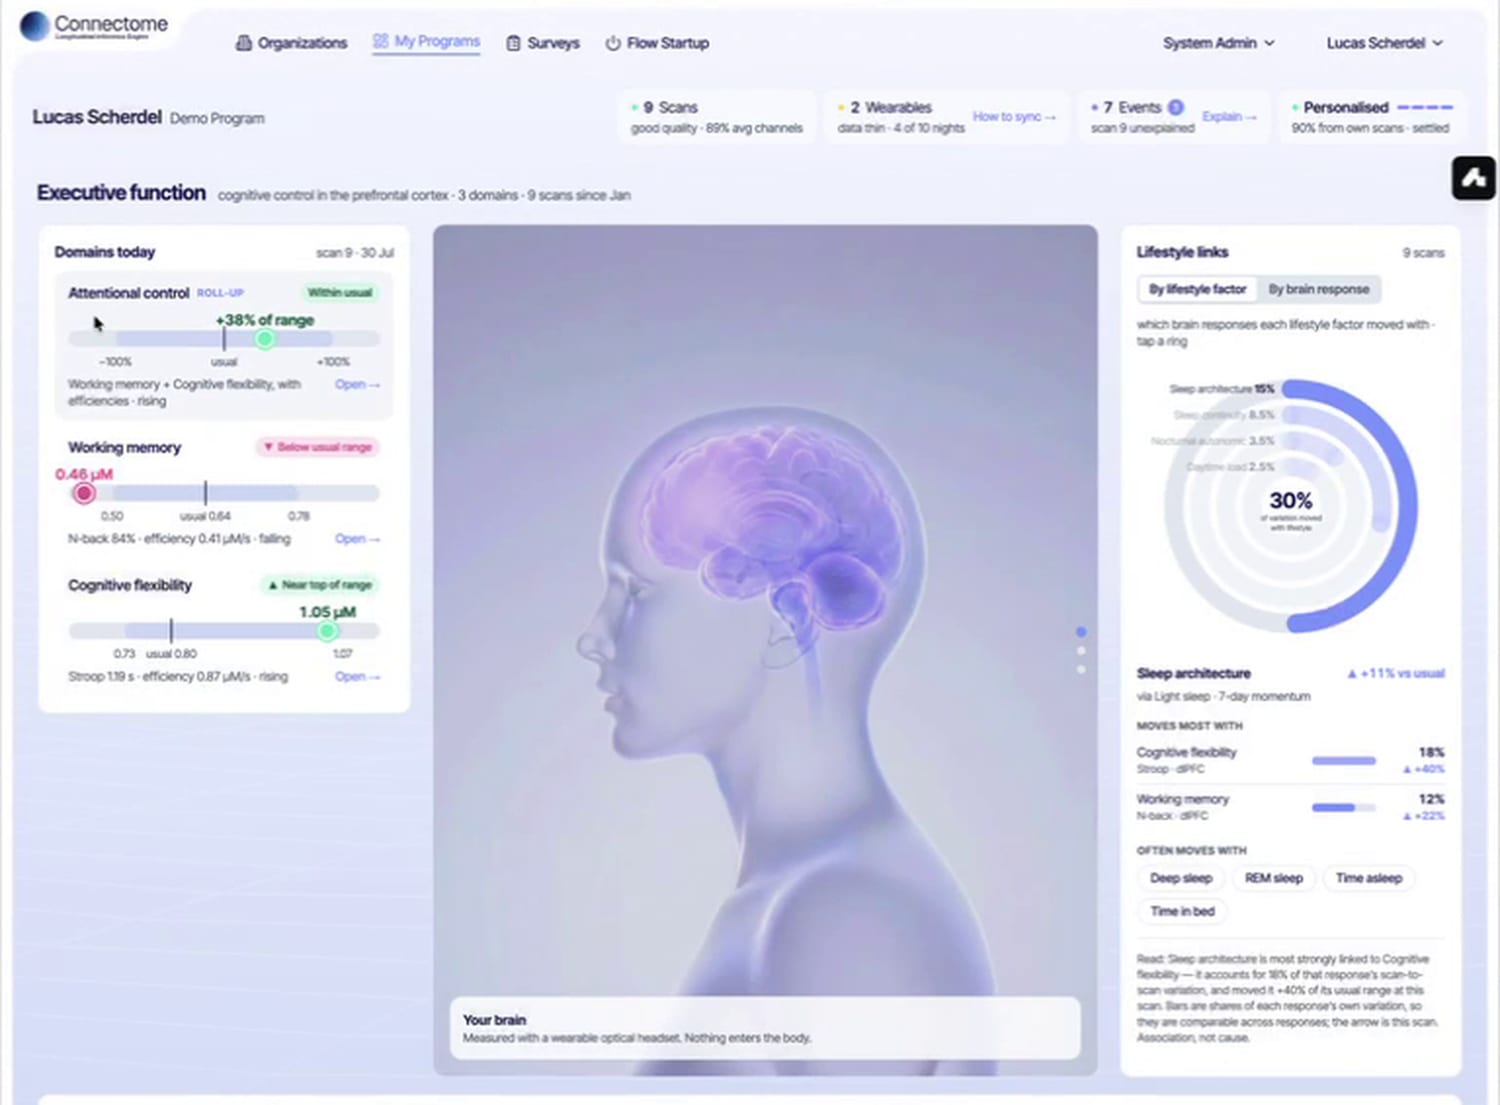This screenshot has width=1500, height=1105.
Task: Click the Personalised status card
Action: point(1371,117)
